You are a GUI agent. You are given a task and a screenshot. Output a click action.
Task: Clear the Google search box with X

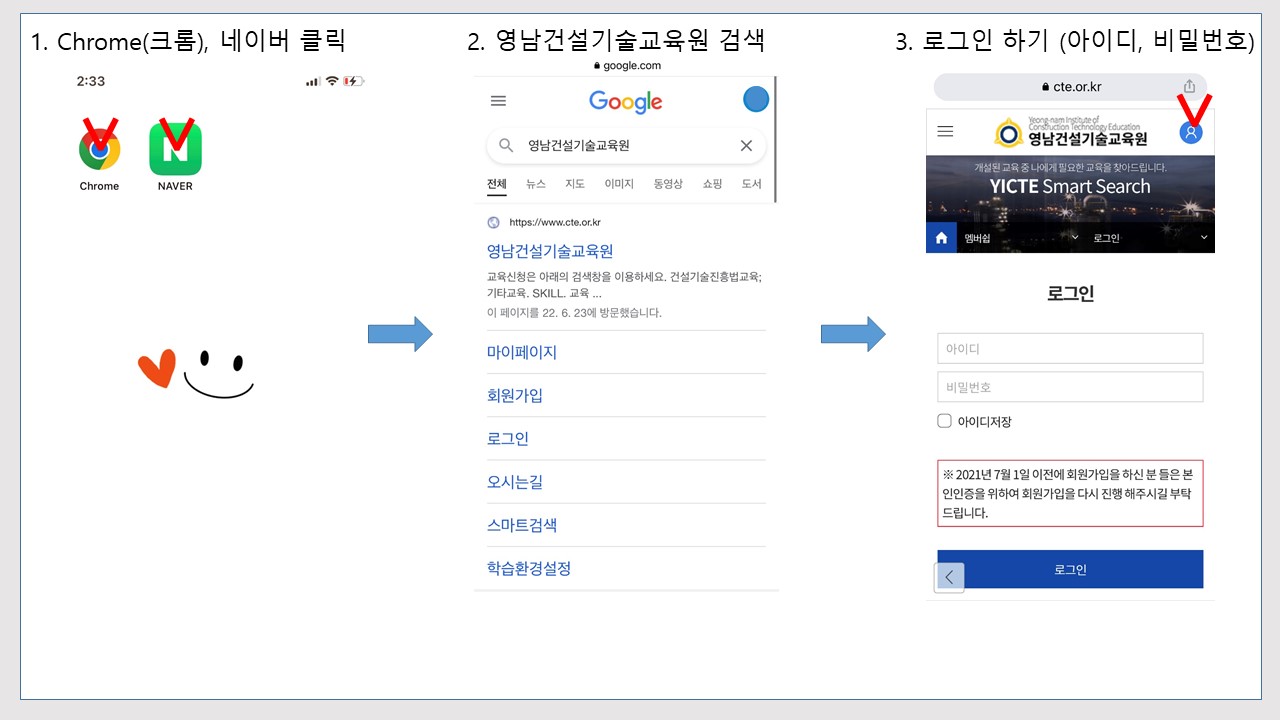coord(746,146)
